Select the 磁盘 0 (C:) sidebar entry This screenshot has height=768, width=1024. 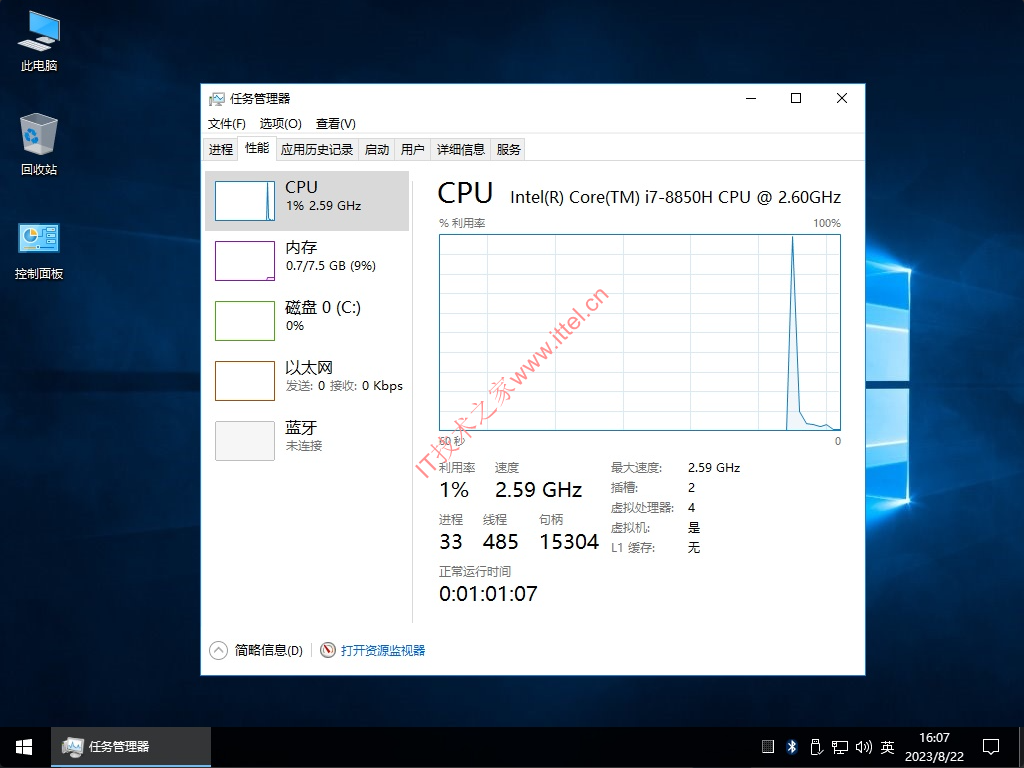(x=307, y=321)
